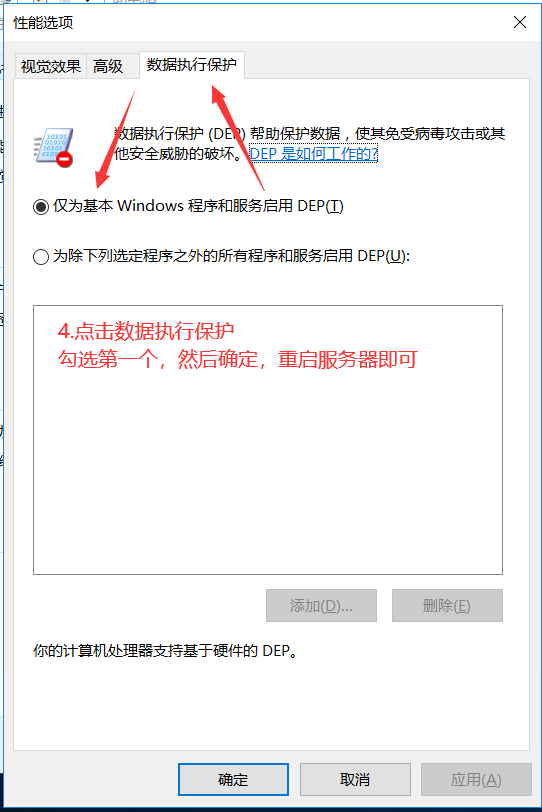Switch to the 视觉效果 tab

click(51, 66)
